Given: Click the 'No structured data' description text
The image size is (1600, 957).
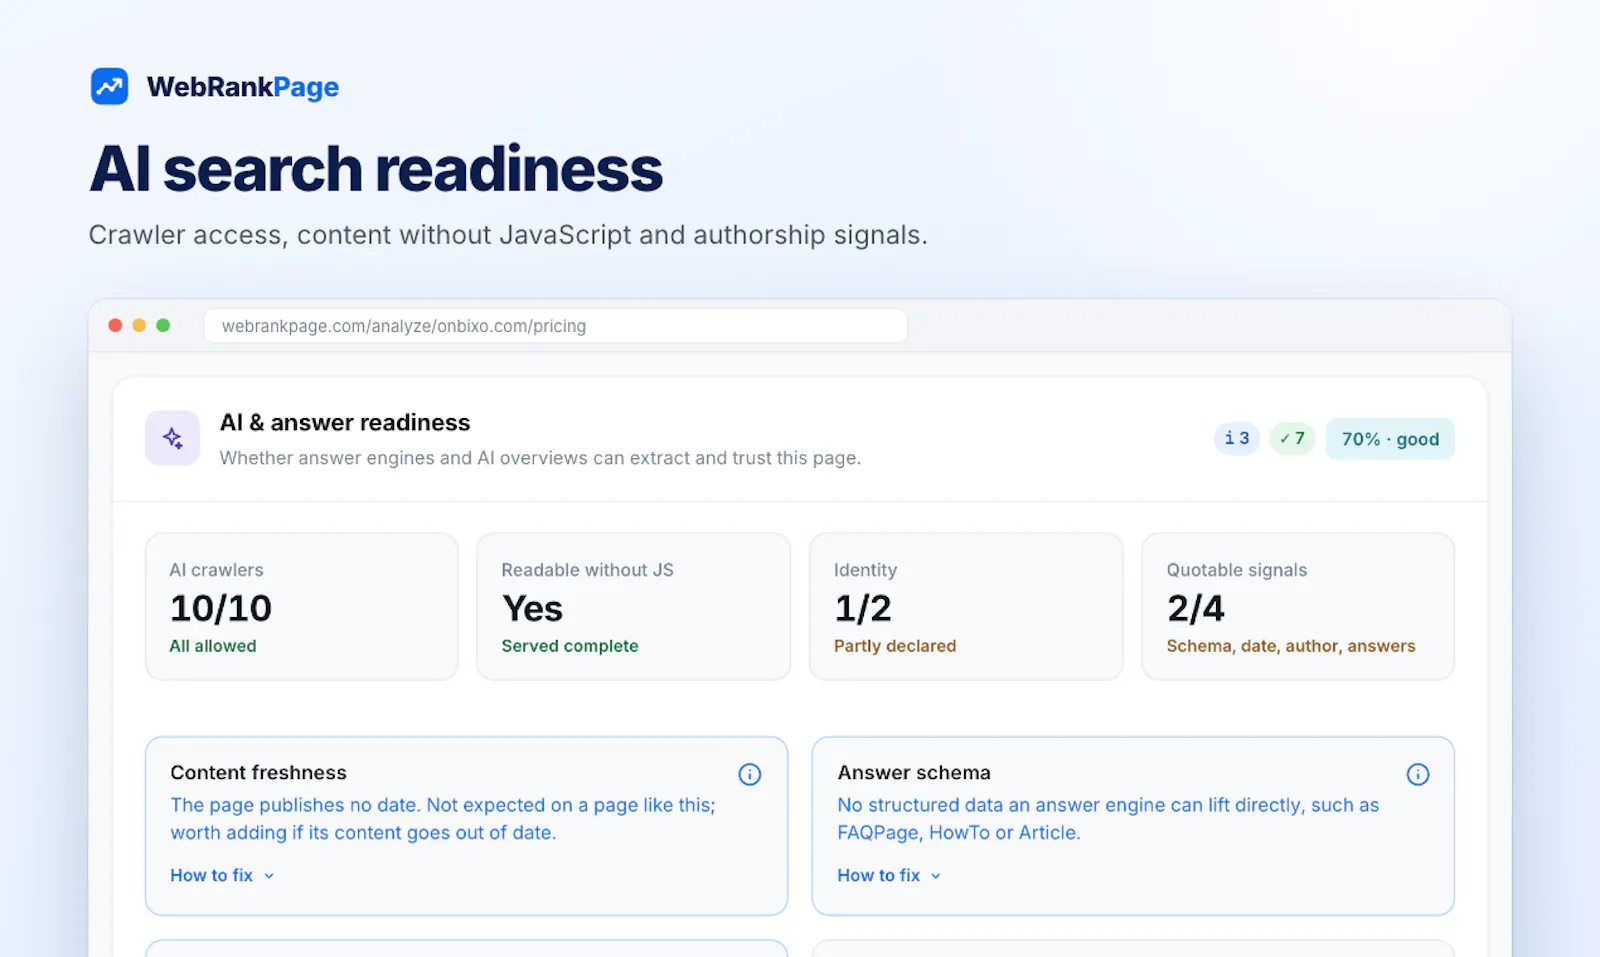Looking at the screenshot, I should (x=1108, y=819).
